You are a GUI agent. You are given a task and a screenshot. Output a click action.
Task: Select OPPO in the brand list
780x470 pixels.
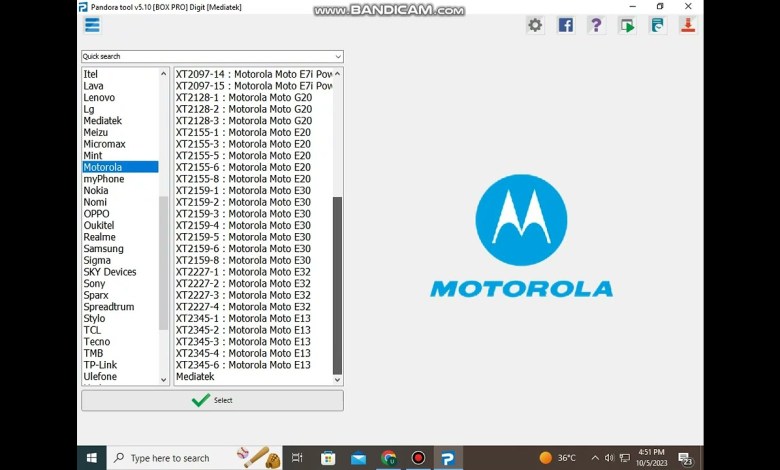pyautogui.click(x=97, y=213)
